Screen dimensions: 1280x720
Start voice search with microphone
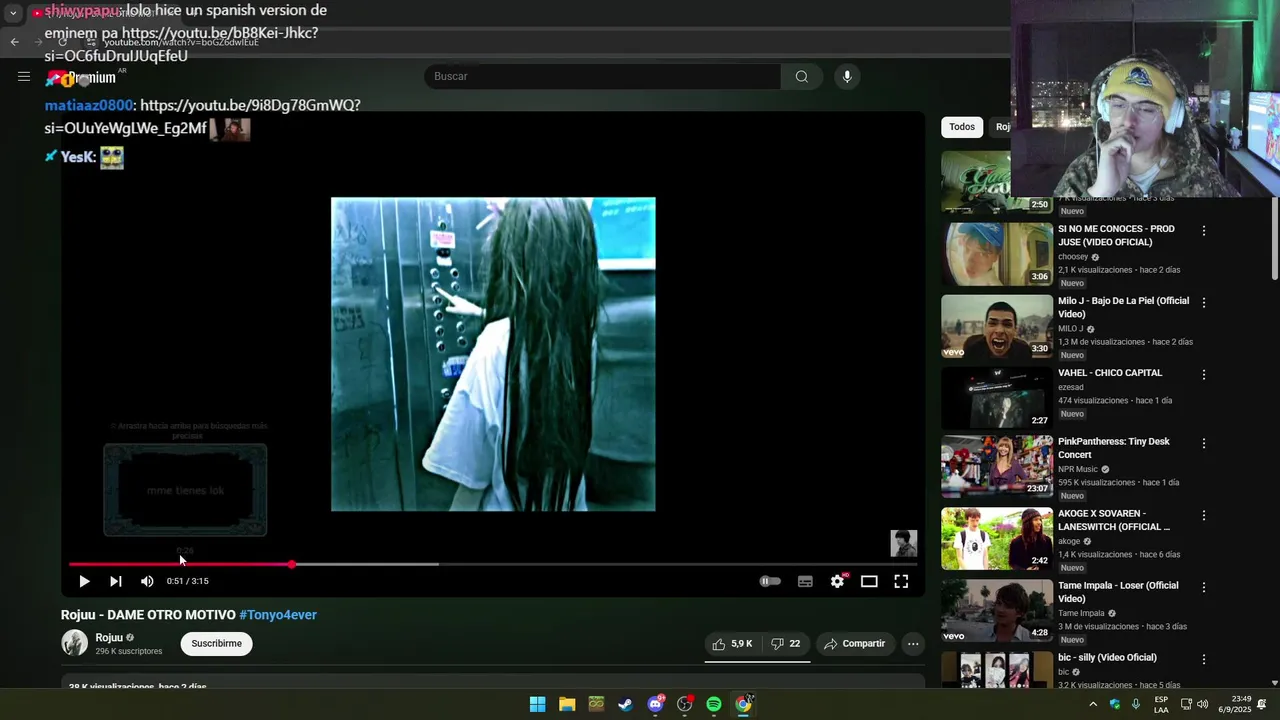pos(847,76)
